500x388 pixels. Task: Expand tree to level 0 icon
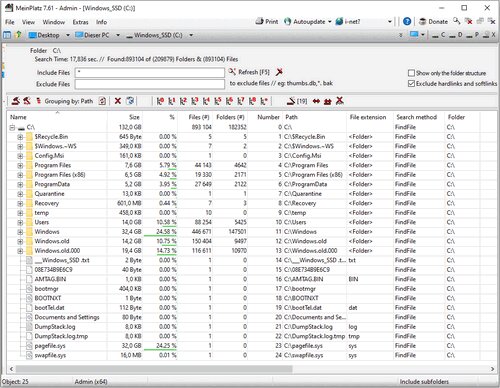point(160,101)
